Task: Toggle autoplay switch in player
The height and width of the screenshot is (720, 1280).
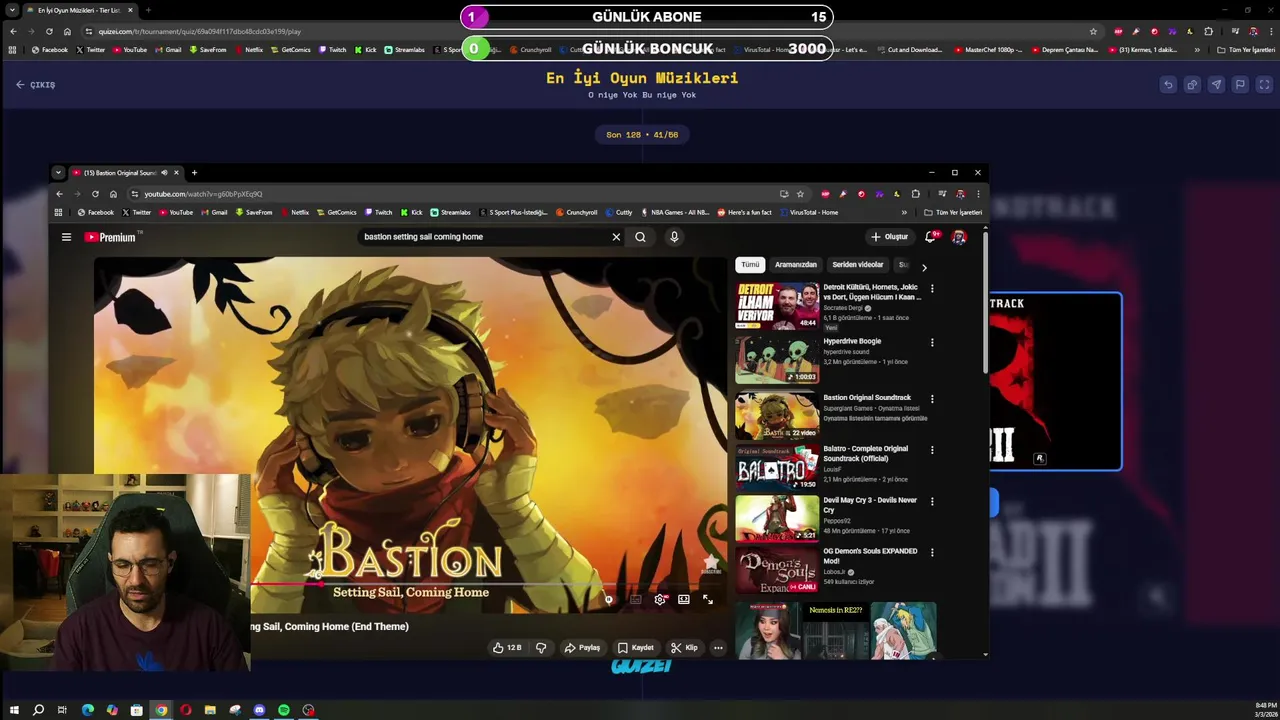Action: 609,600
